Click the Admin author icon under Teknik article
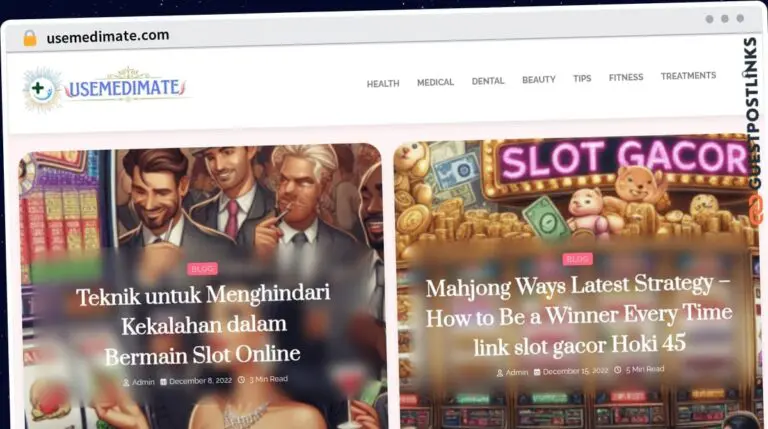Viewport: 768px width, 429px height. click(x=126, y=382)
